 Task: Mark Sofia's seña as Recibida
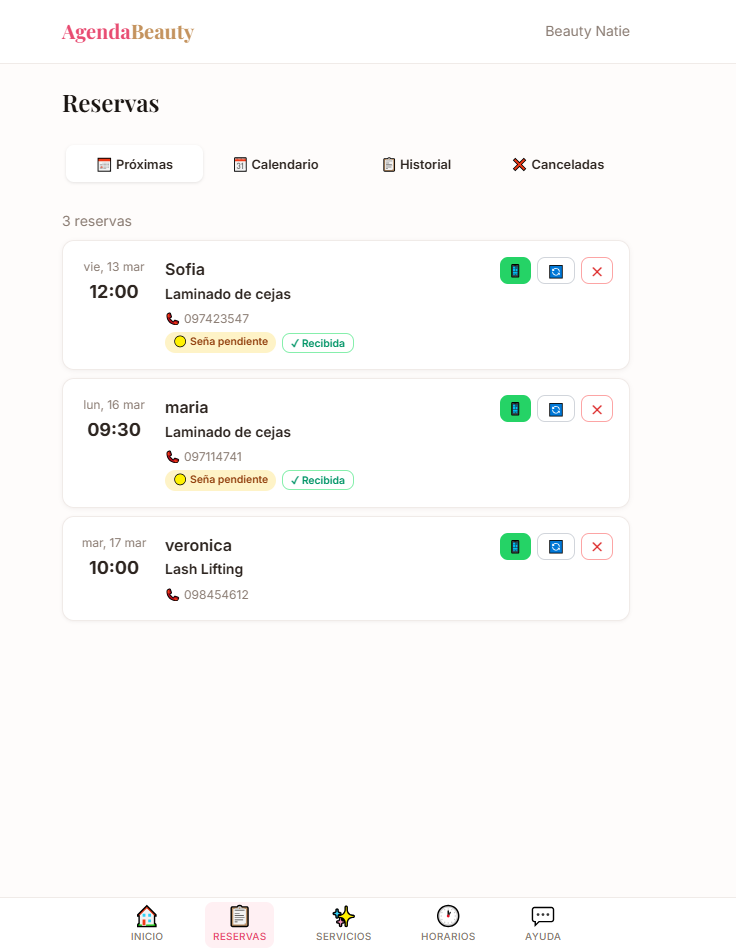[317, 342]
